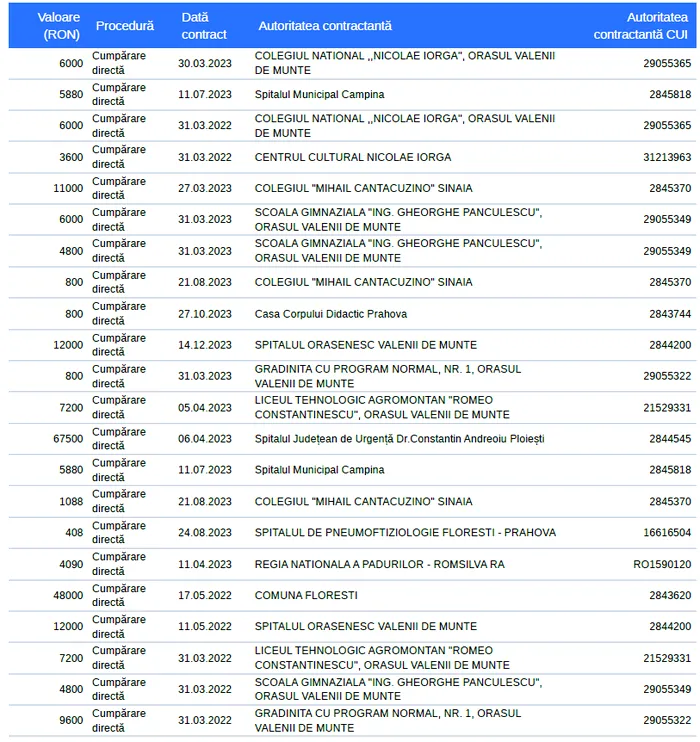Click date 17.05.2022
This screenshot has width=700, height=742.
(205, 595)
